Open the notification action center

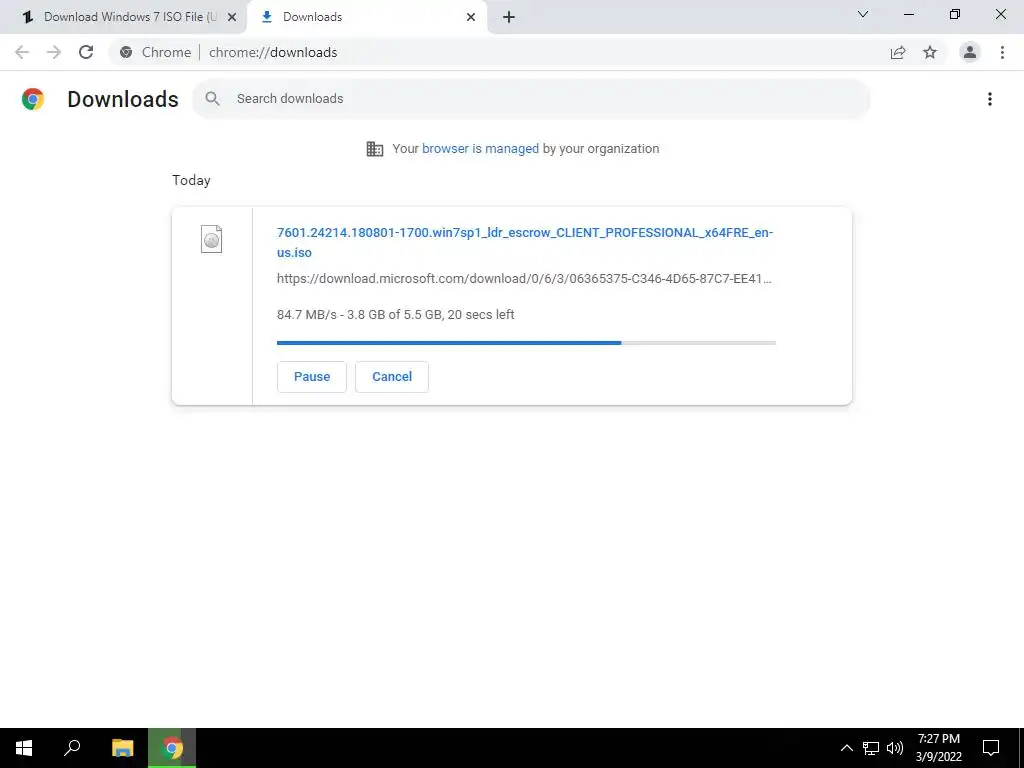pyautogui.click(x=991, y=748)
